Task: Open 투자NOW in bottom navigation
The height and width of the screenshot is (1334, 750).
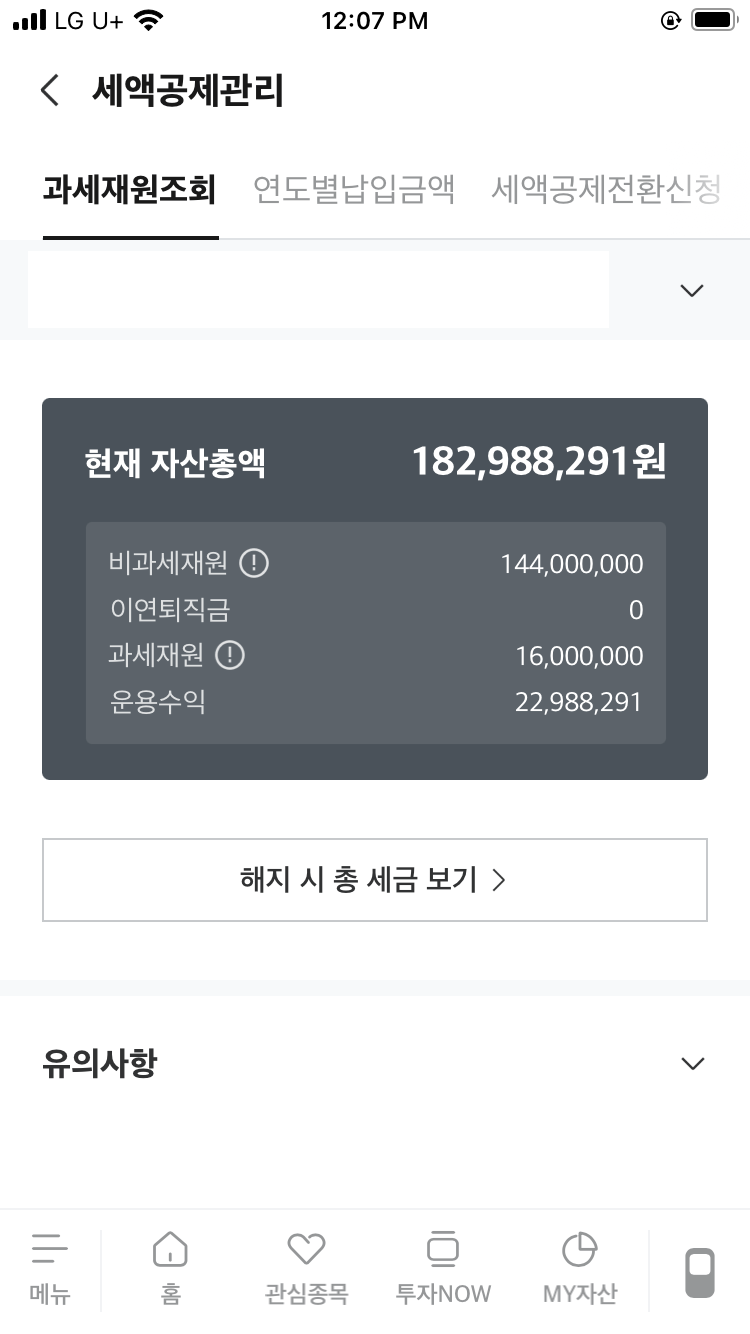Action: click(x=443, y=1268)
